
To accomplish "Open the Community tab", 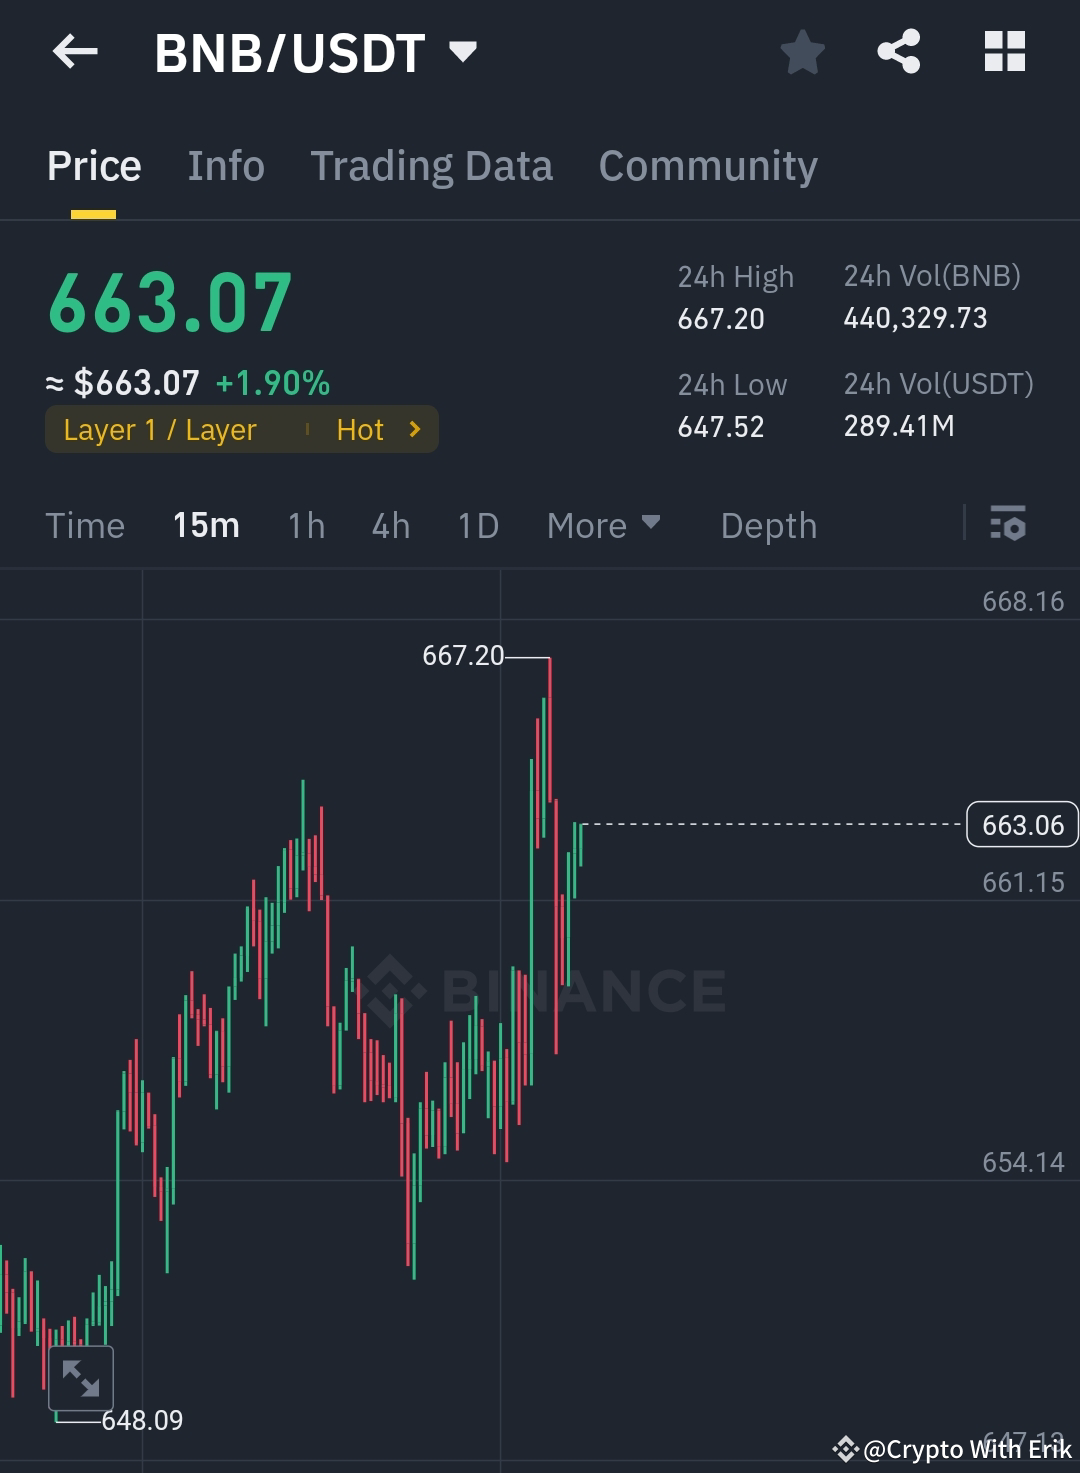I will pos(707,165).
